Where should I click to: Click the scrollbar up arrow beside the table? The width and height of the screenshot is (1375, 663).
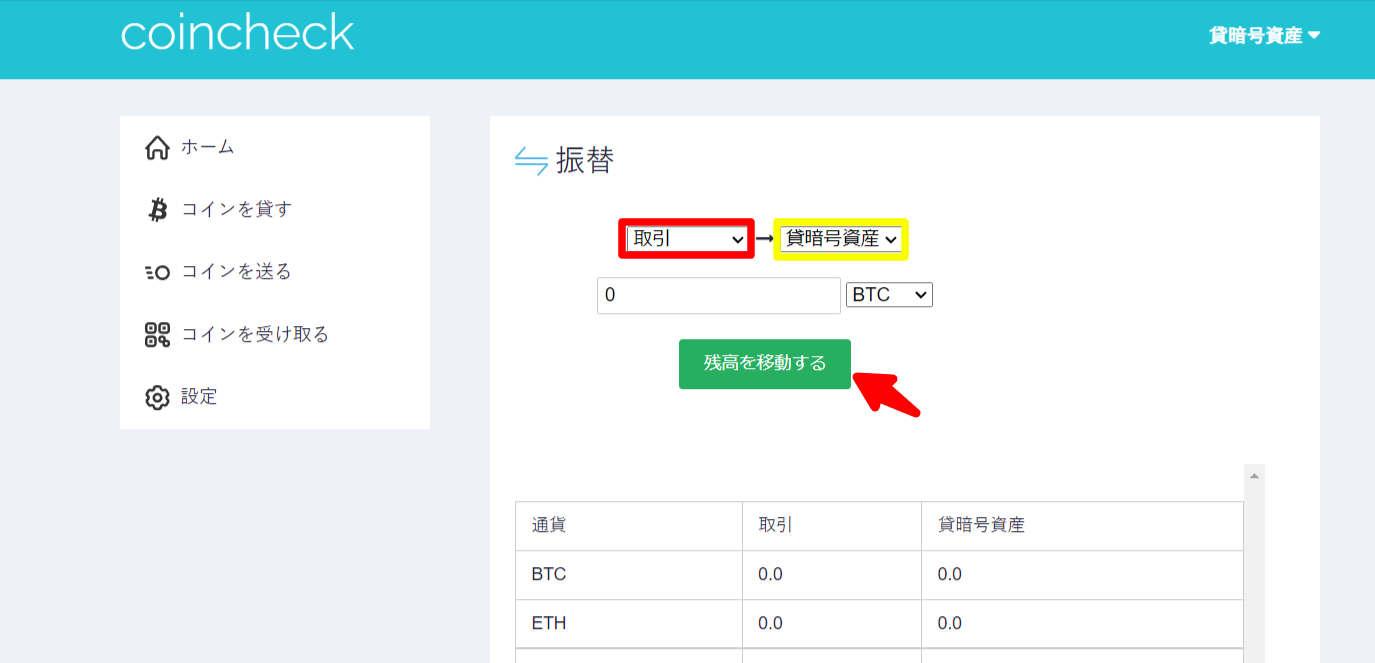tap(1255, 474)
